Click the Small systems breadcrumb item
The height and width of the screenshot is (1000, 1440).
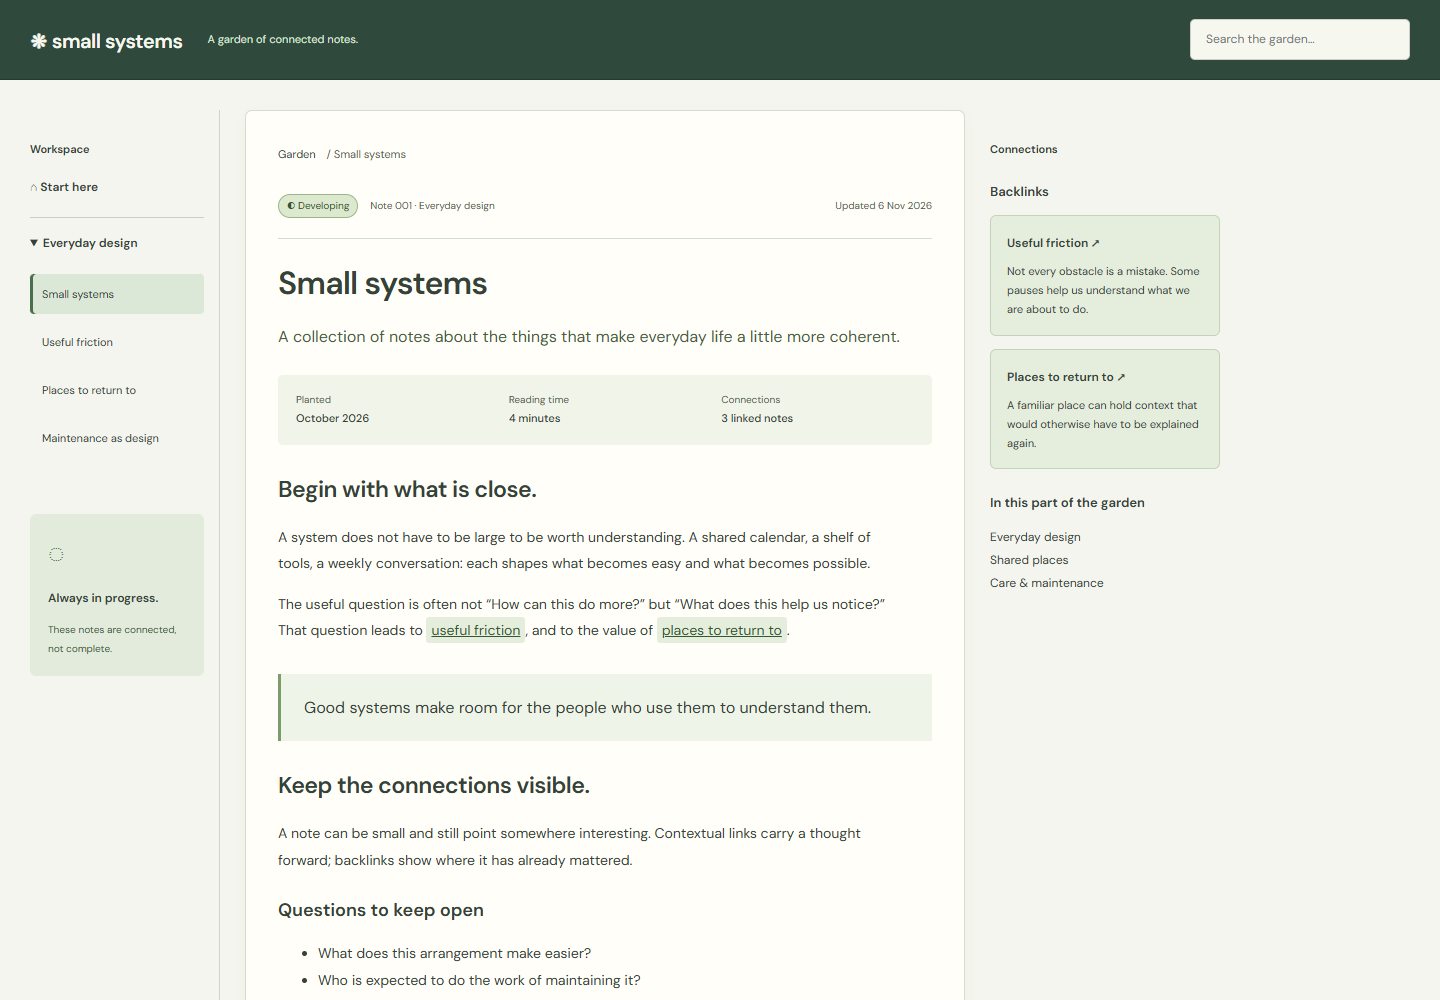tap(370, 154)
